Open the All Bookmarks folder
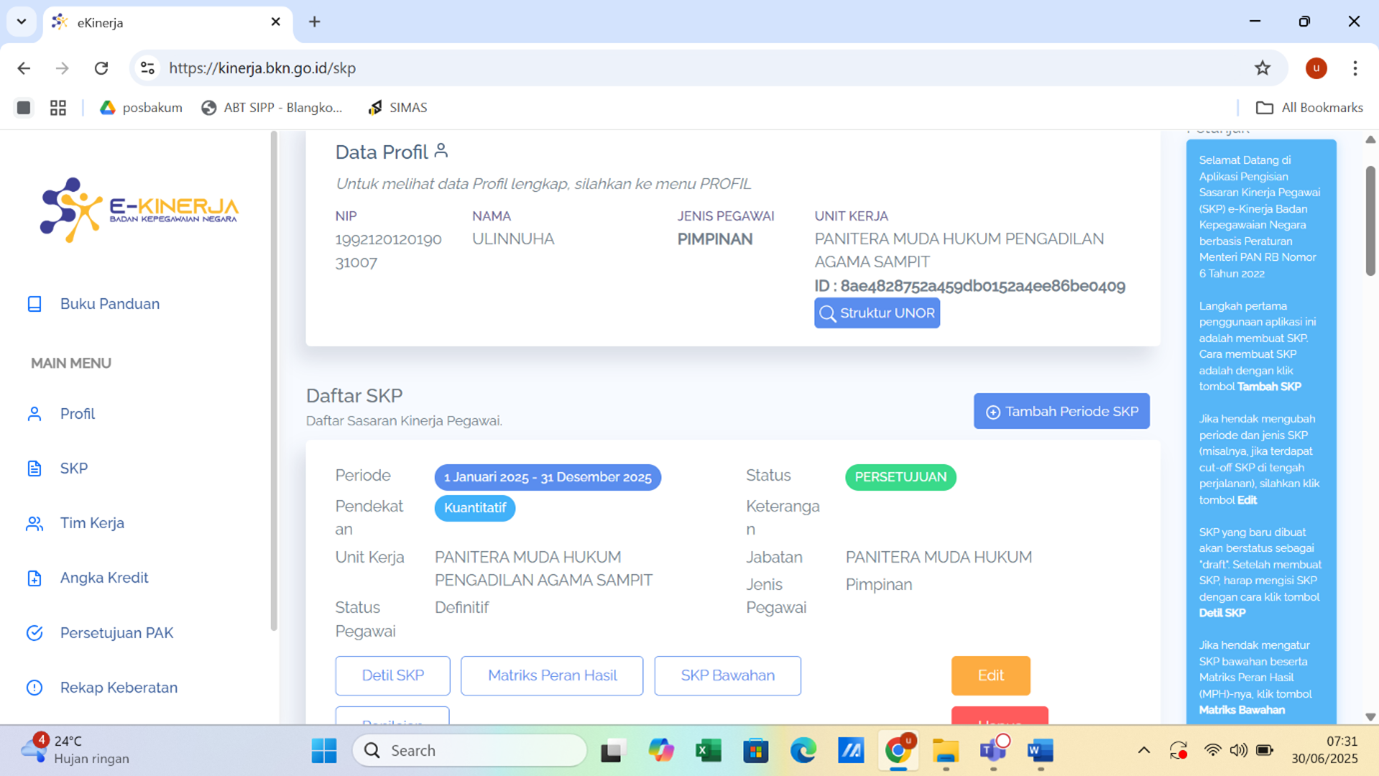1379x776 pixels. point(1309,108)
